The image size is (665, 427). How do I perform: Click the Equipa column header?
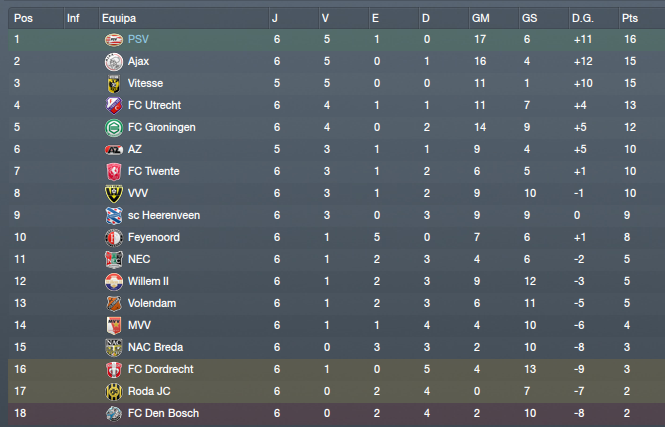point(119,18)
